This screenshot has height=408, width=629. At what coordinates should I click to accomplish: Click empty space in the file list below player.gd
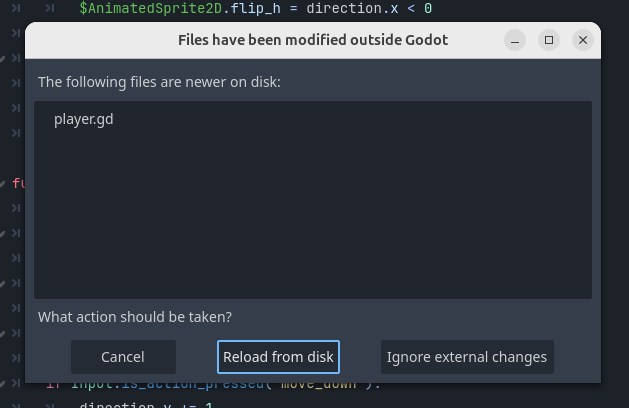pyautogui.click(x=312, y=220)
